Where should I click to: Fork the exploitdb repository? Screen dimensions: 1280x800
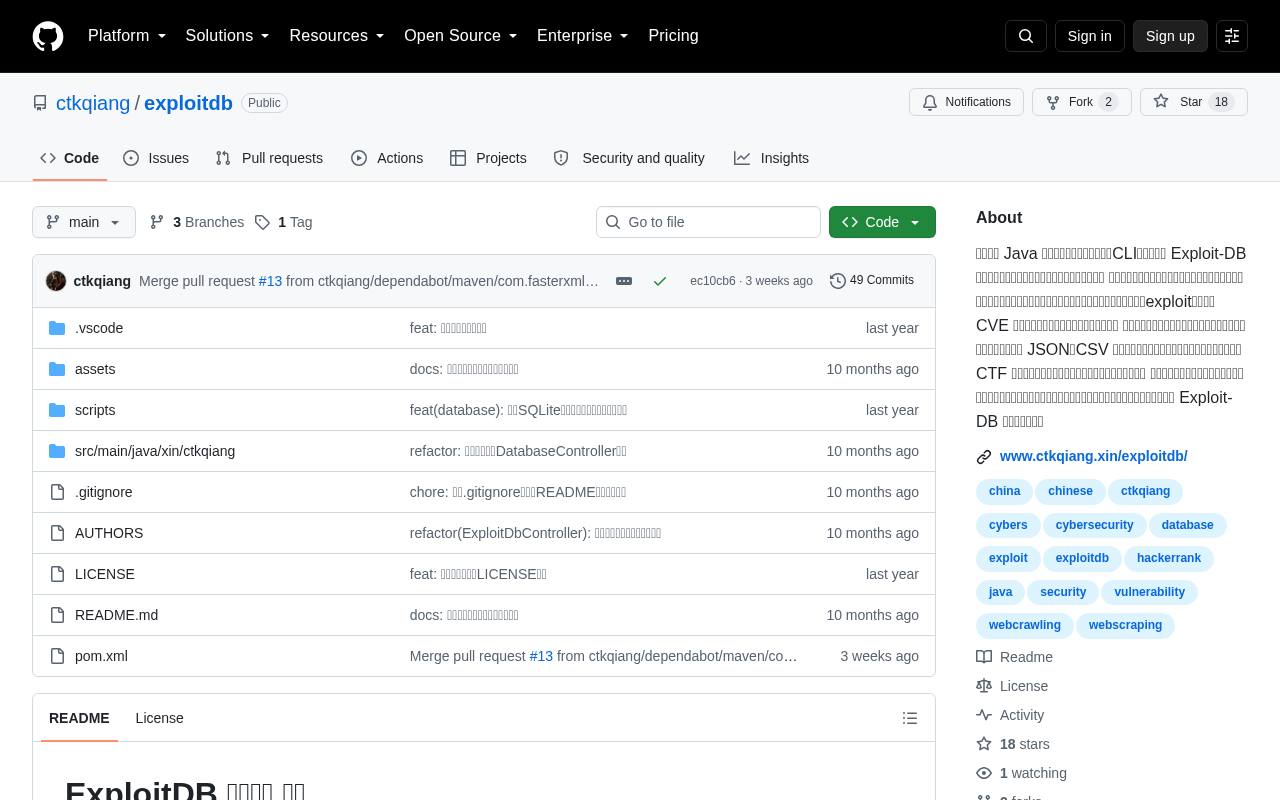(x=1081, y=102)
